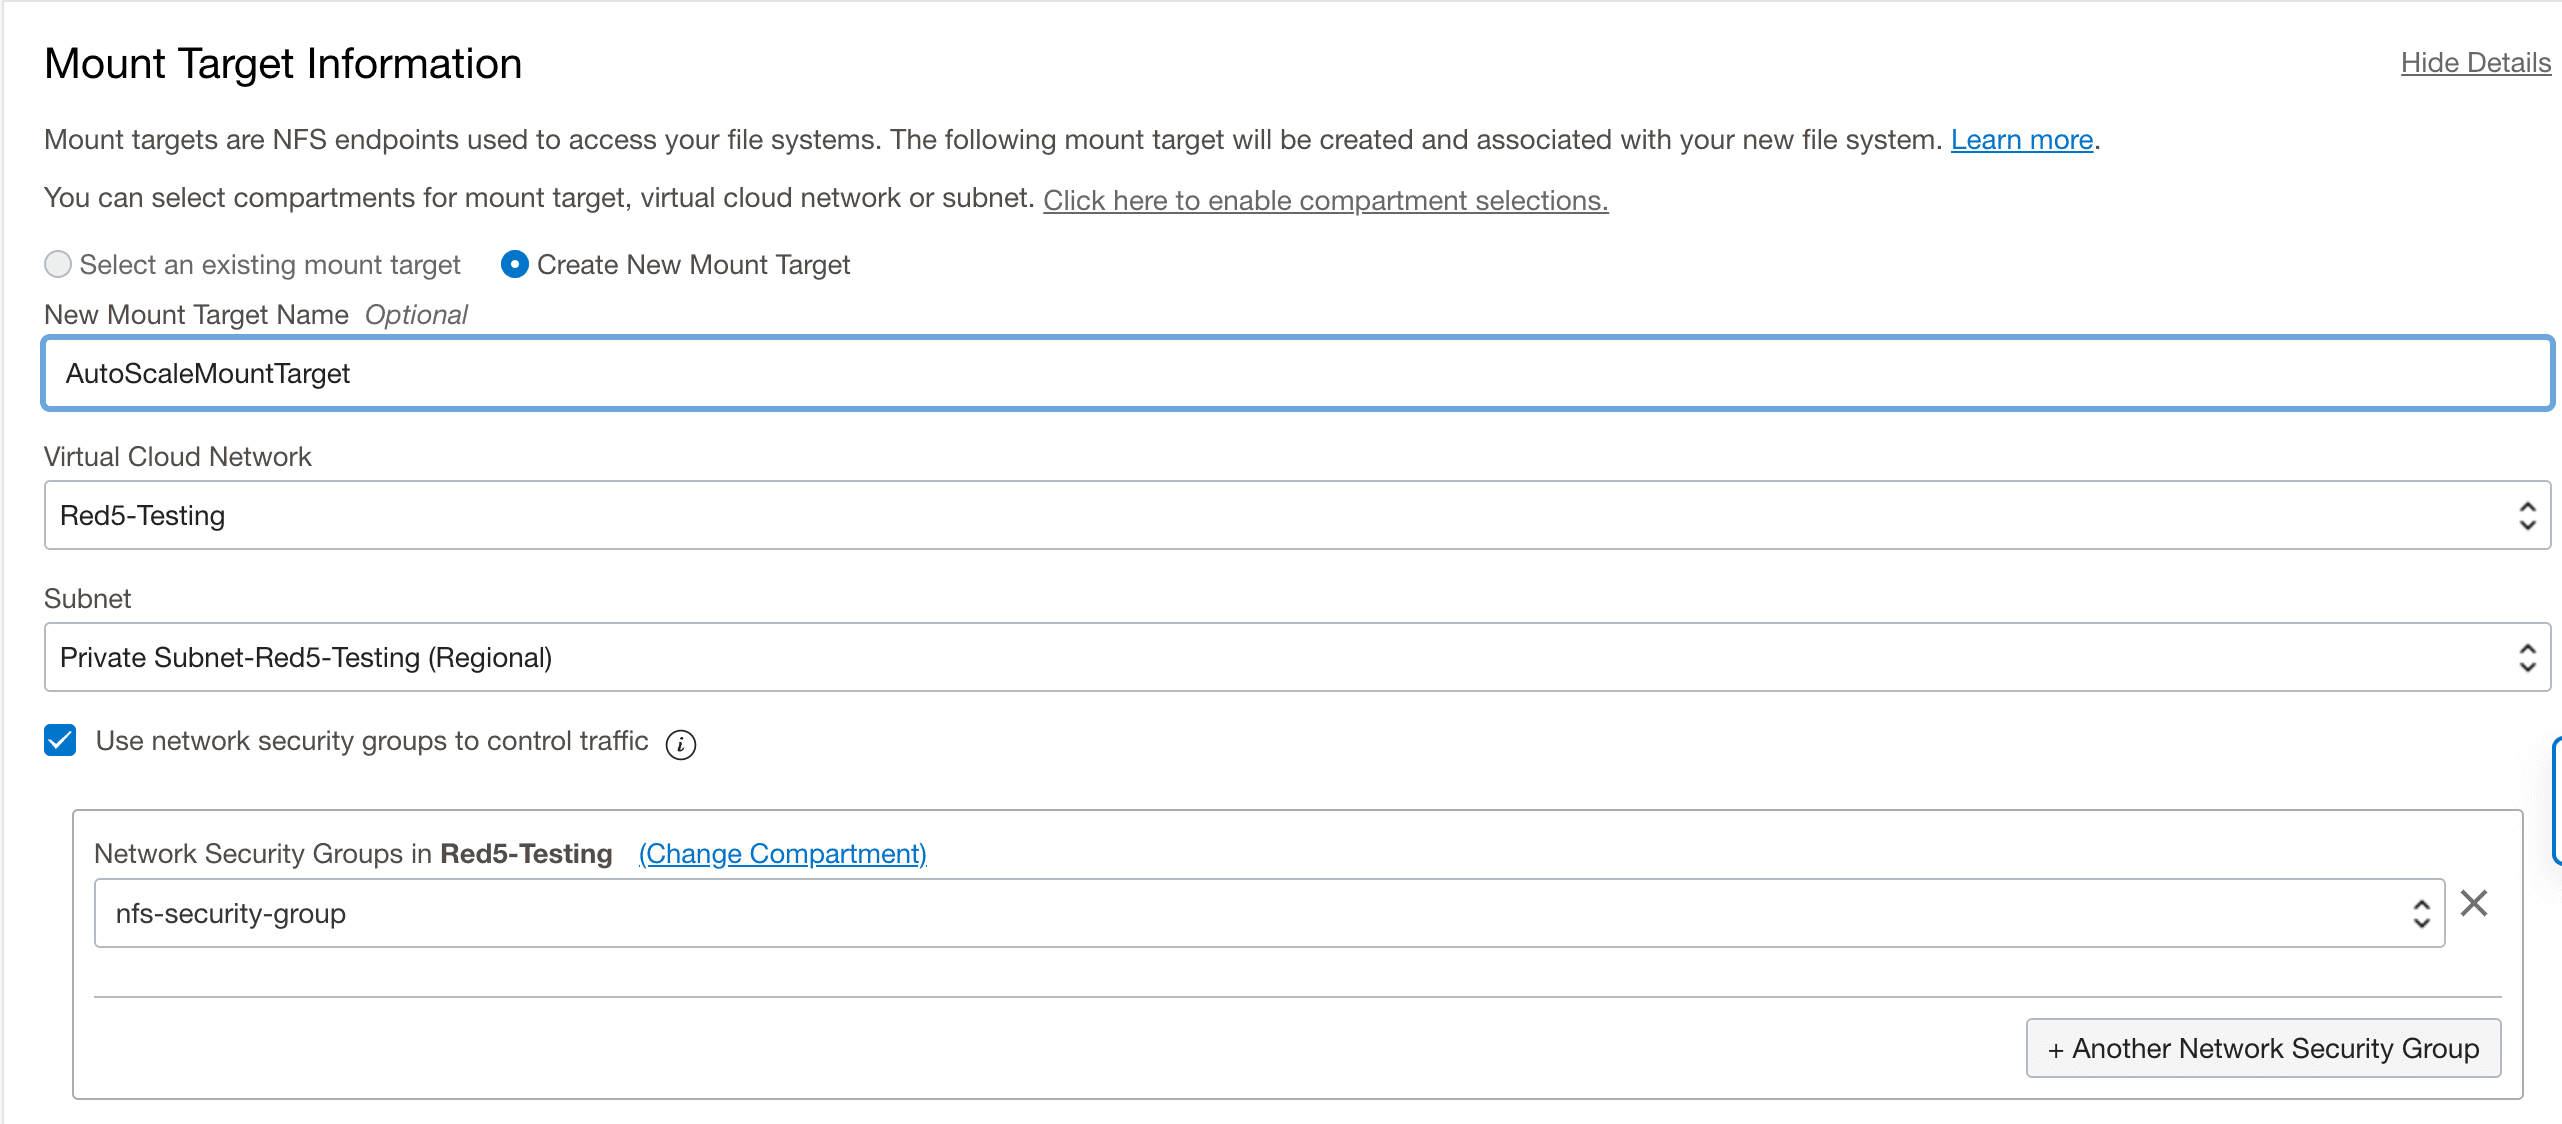Click the info icon beside network security groups
This screenshot has width=2562, height=1124.
point(680,744)
